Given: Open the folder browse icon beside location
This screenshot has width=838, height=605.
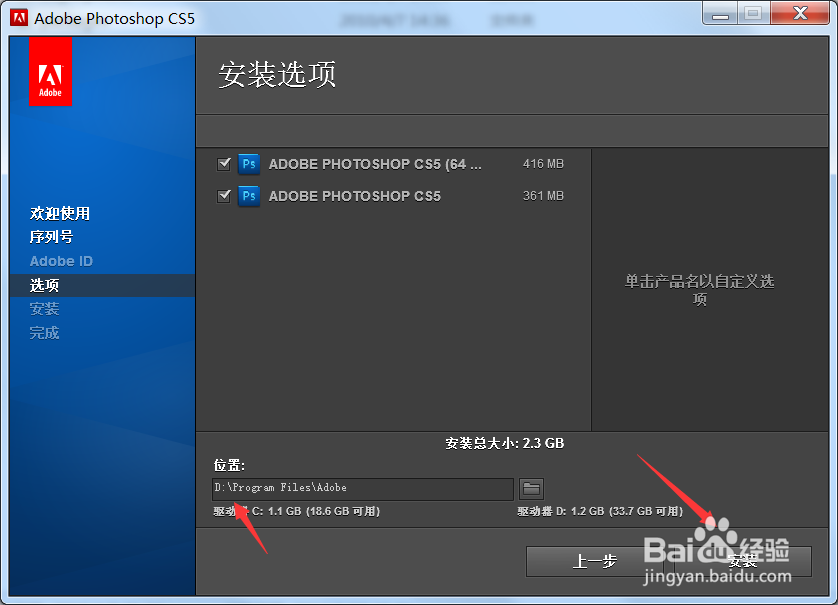Looking at the screenshot, I should tap(531, 488).
